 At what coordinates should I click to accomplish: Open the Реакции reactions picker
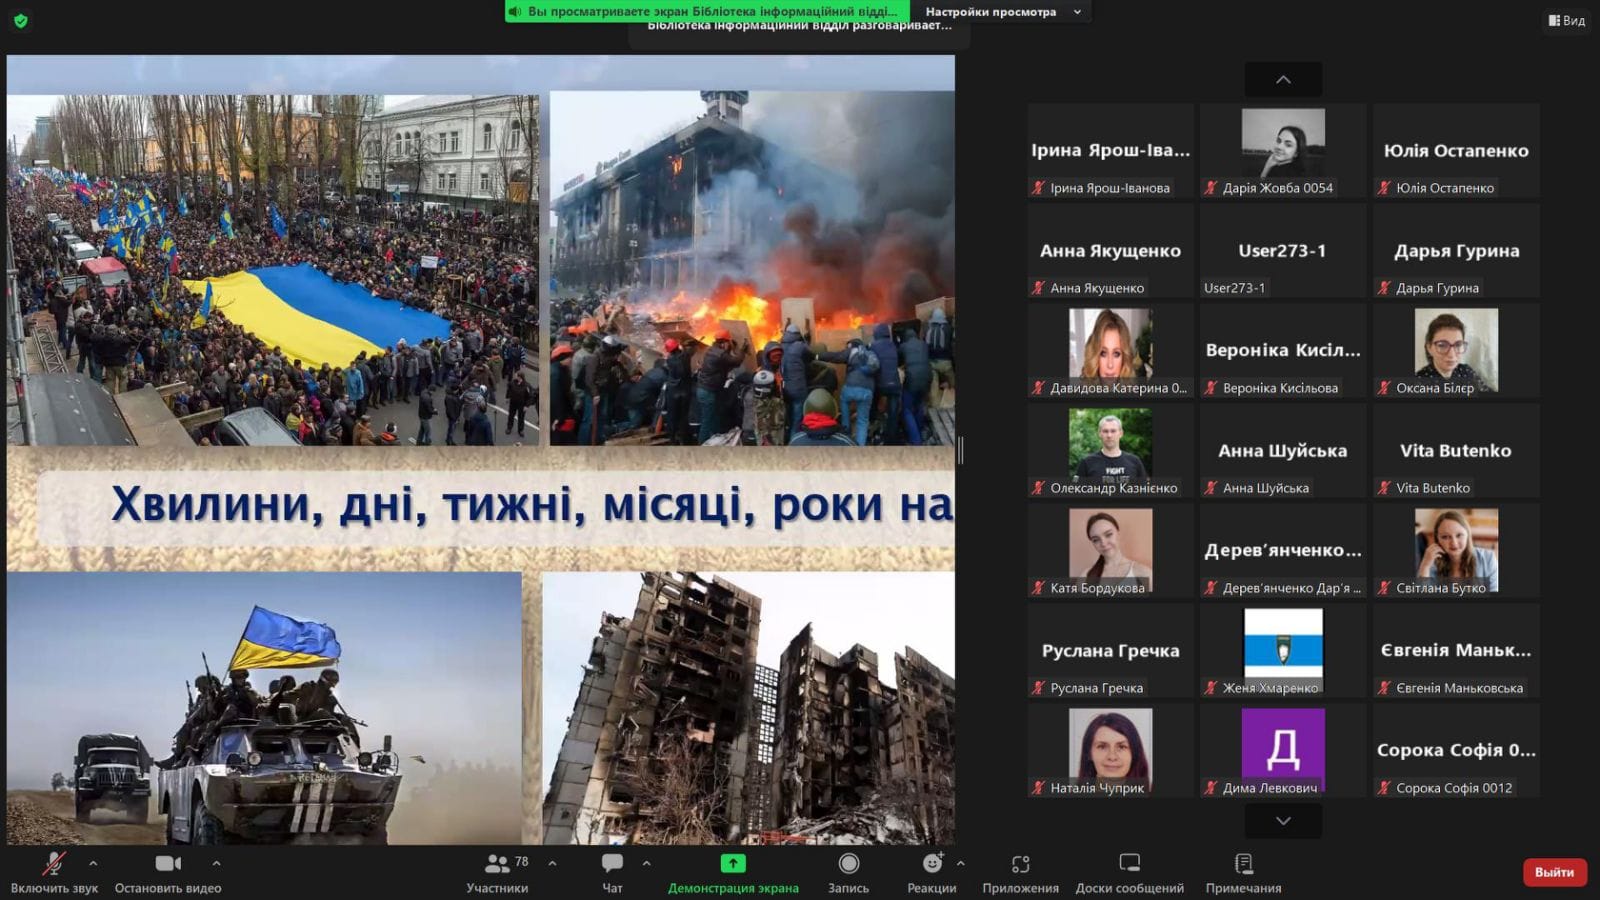(931, 871)
